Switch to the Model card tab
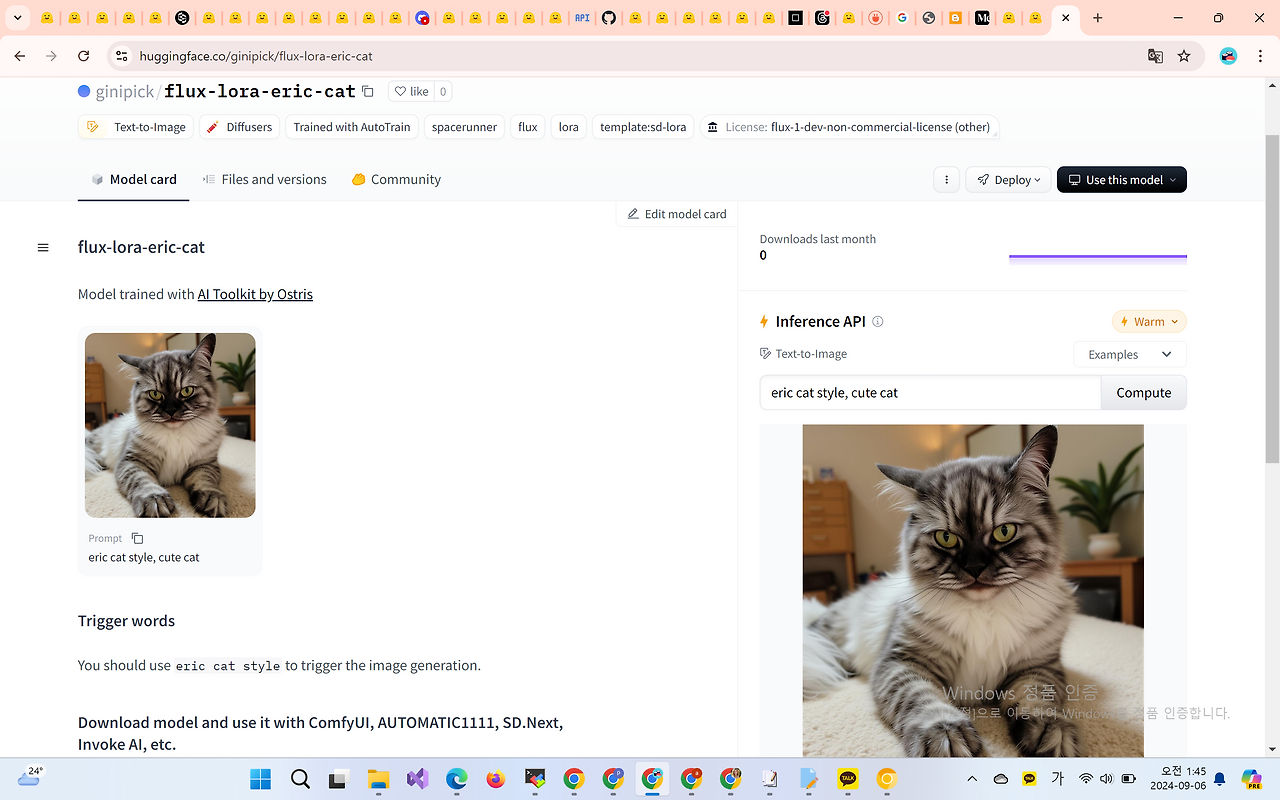This screenshot has width=1280, height=800. (133, 180)
